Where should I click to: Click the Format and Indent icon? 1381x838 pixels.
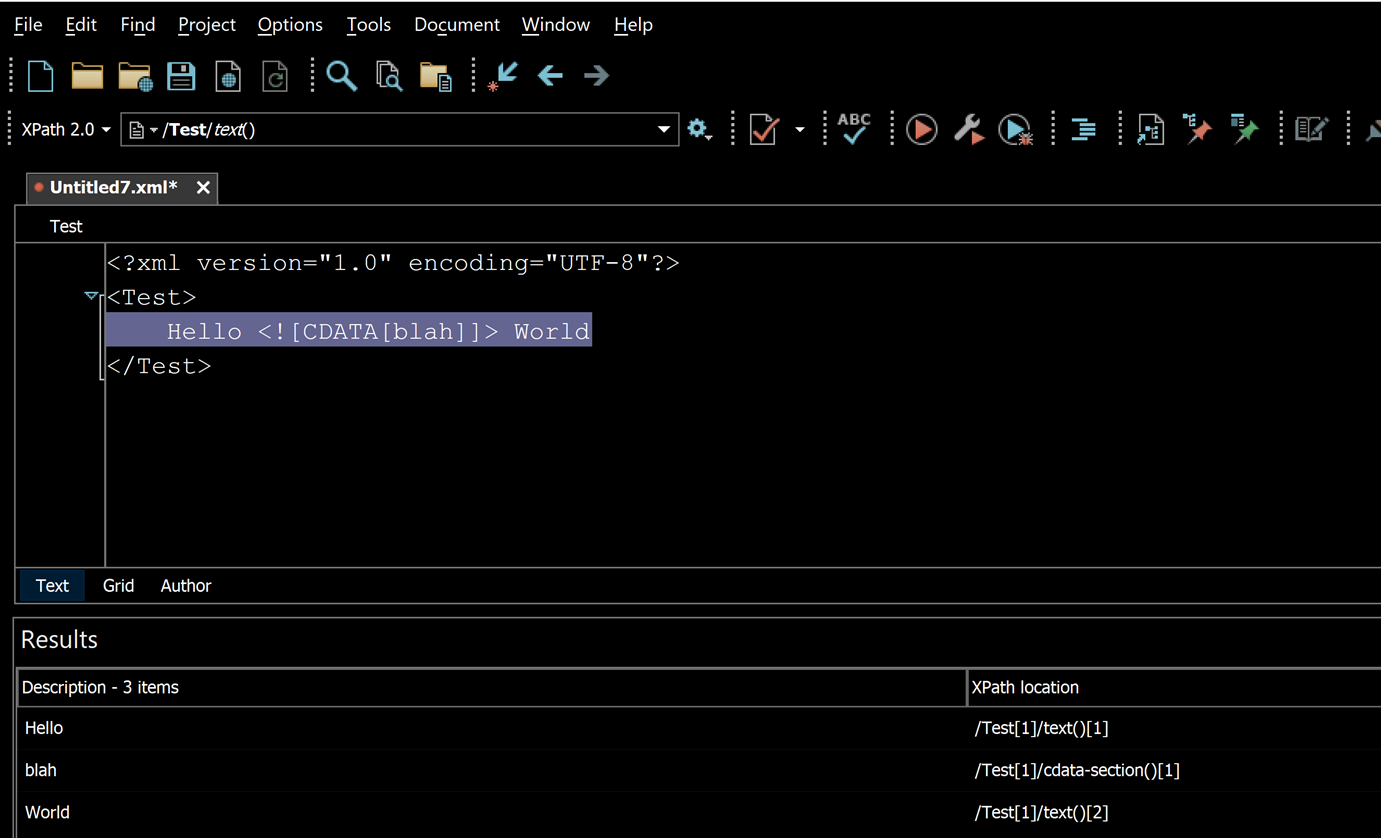pyautogui.click(x=1083, y=130)
